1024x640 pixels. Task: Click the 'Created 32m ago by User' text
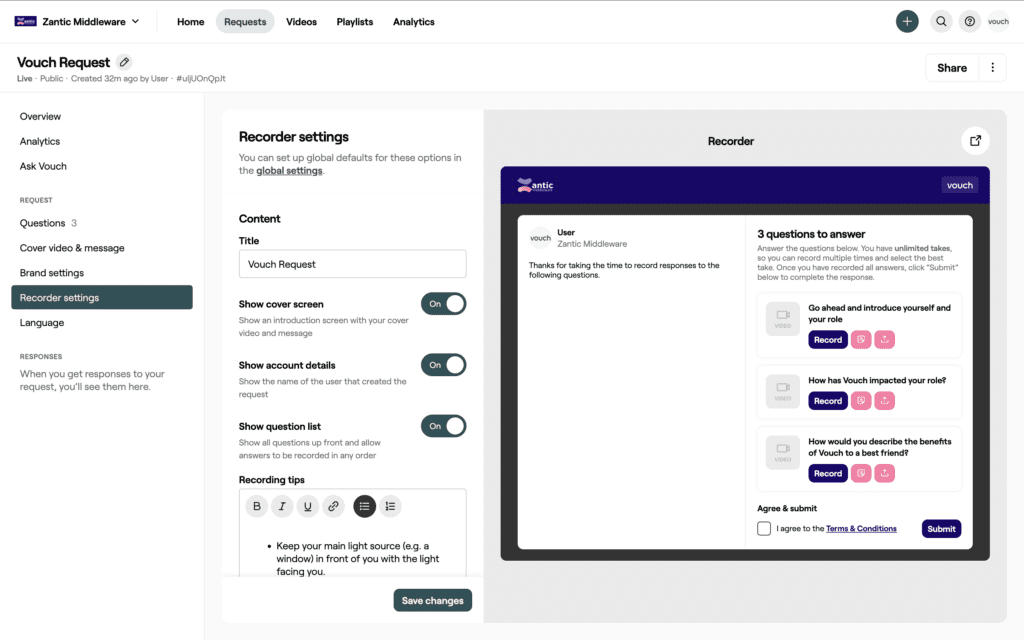(x=120, y=78)
